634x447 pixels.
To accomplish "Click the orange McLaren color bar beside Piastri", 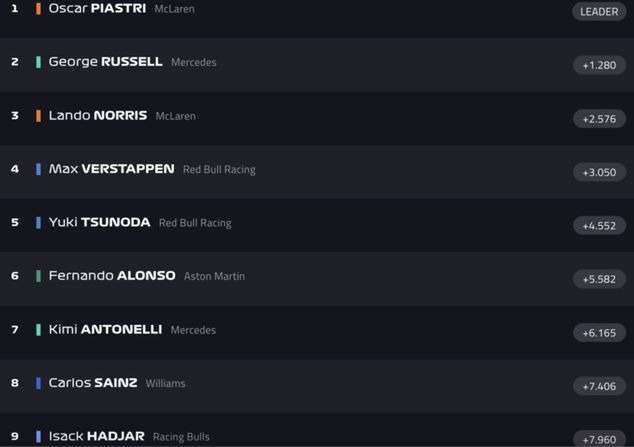I will [38, 9].
